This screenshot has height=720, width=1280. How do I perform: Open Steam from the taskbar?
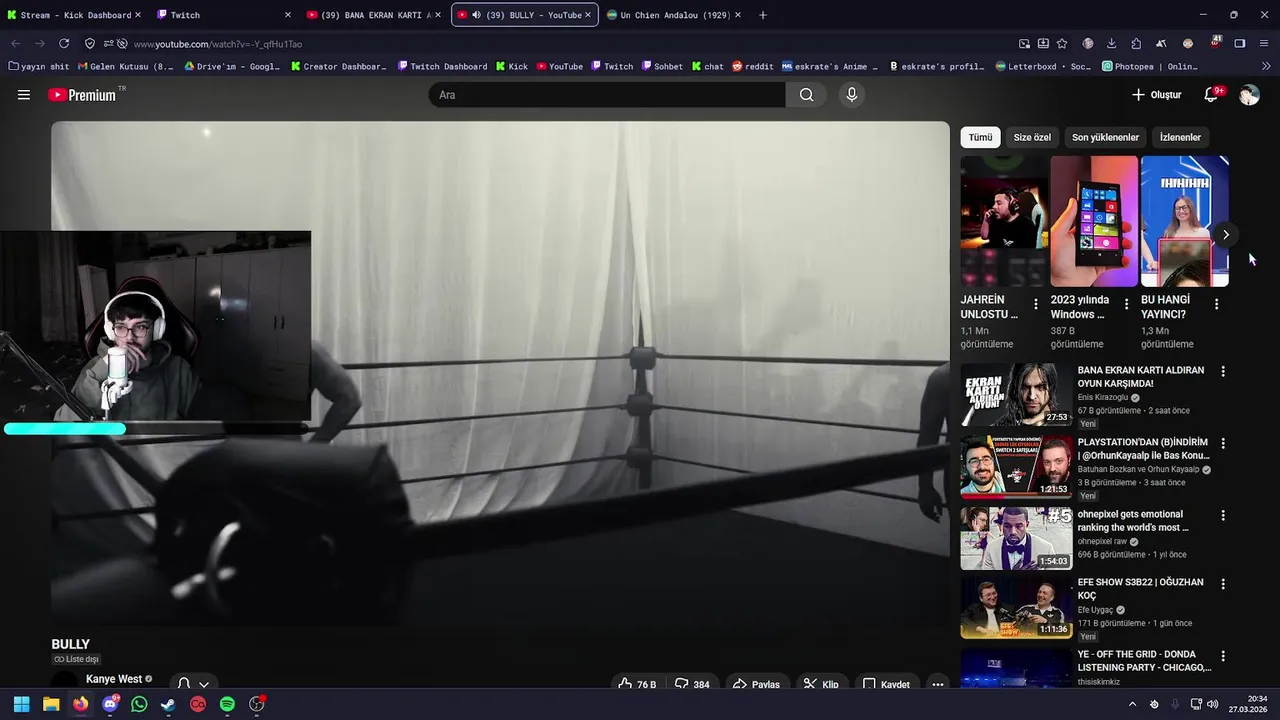click(168, 704)
